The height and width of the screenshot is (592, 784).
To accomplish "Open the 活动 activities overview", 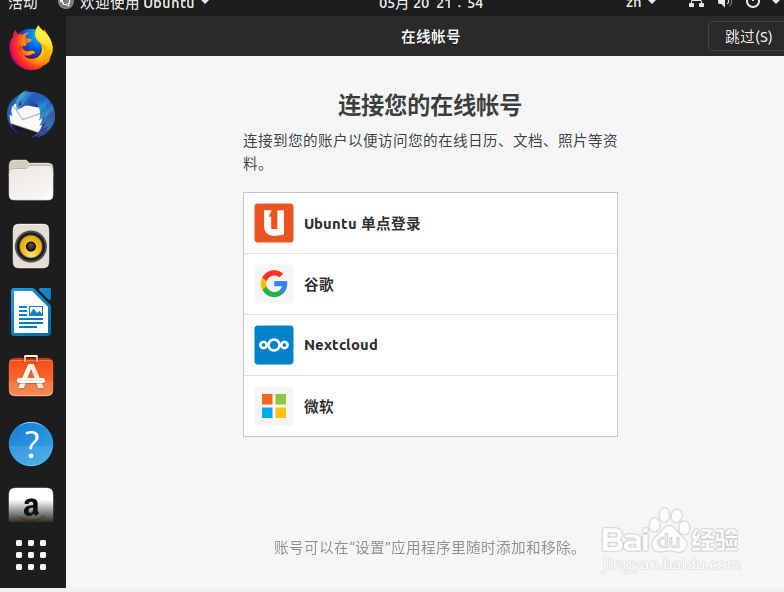I will (x=22, y=5).
